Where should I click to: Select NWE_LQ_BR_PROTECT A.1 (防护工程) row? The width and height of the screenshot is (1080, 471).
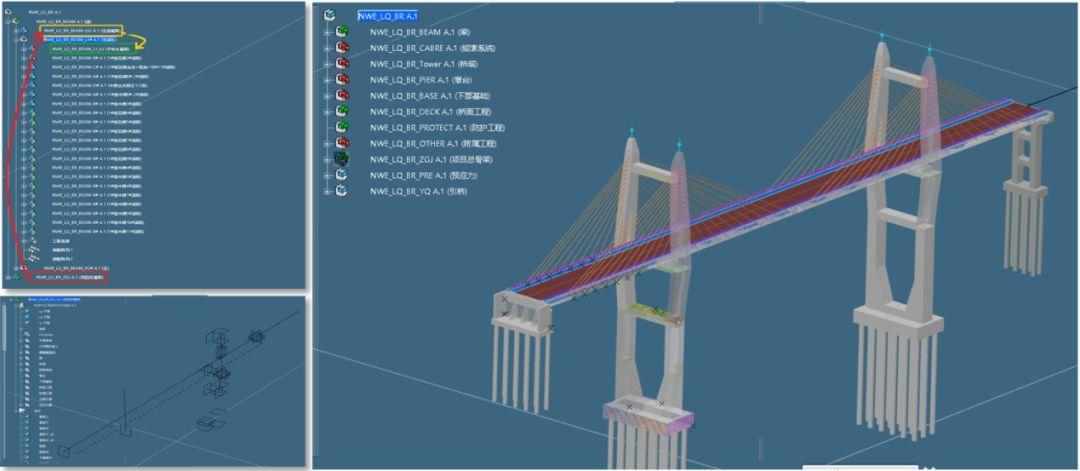click(437, 128)
